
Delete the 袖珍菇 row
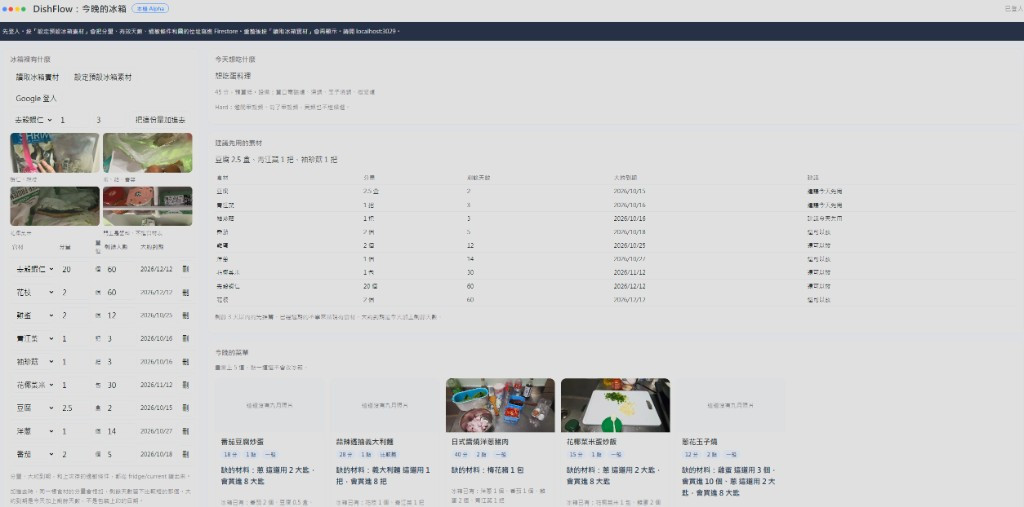pyautogui.click(x=185, y=361)
